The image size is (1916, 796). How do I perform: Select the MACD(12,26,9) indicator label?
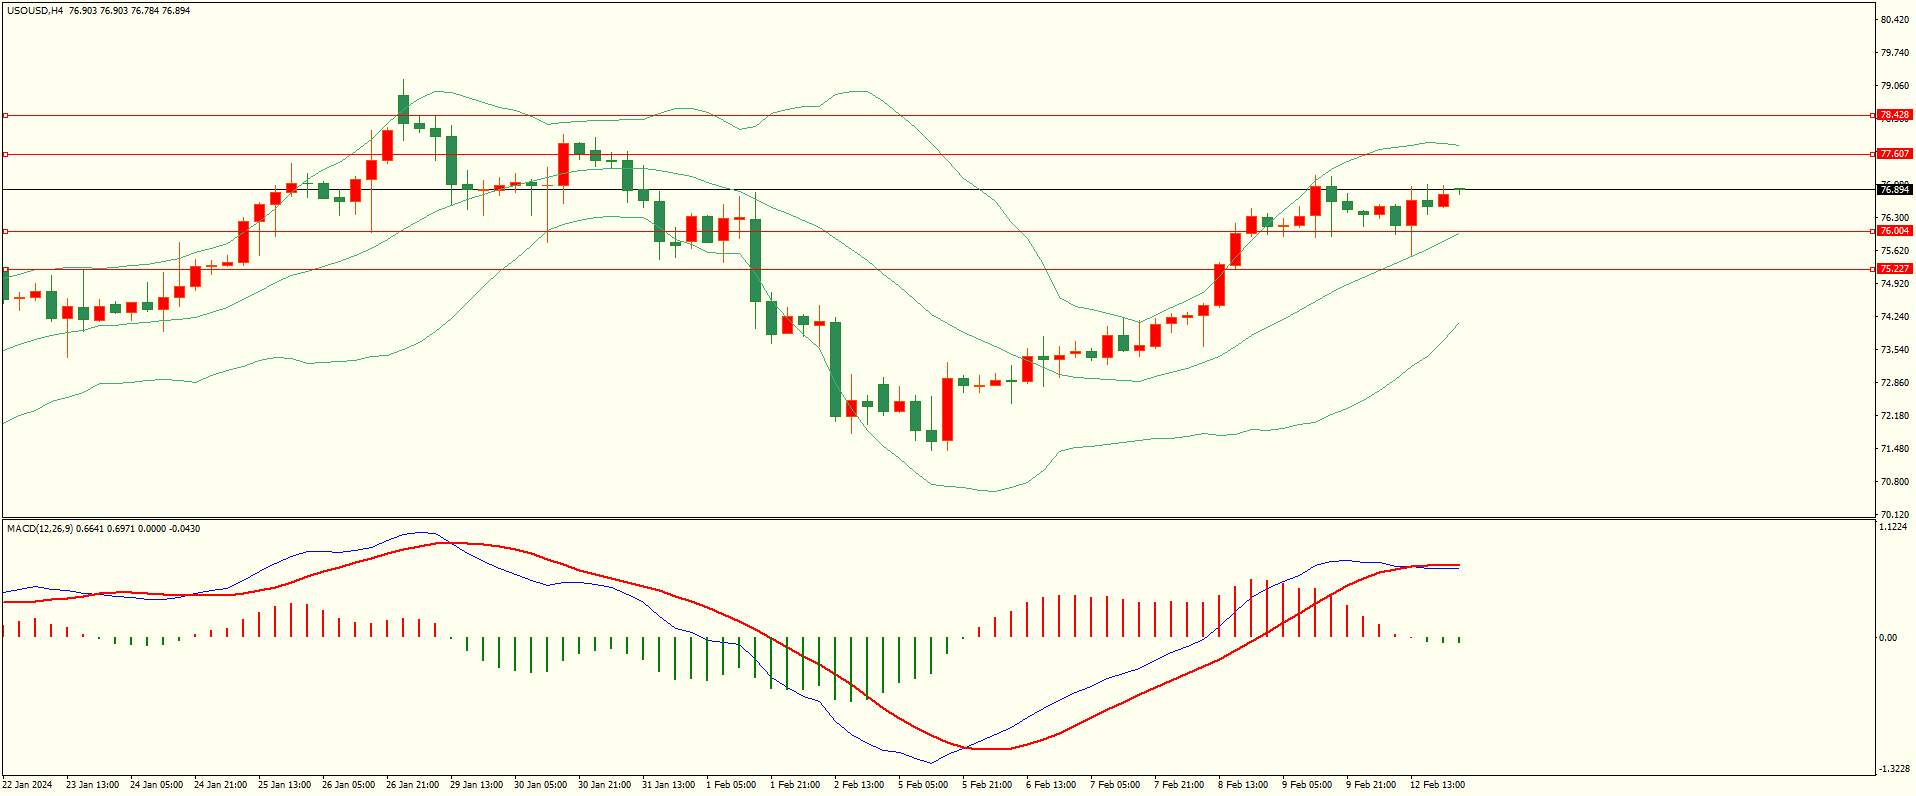tap(39, 528)
